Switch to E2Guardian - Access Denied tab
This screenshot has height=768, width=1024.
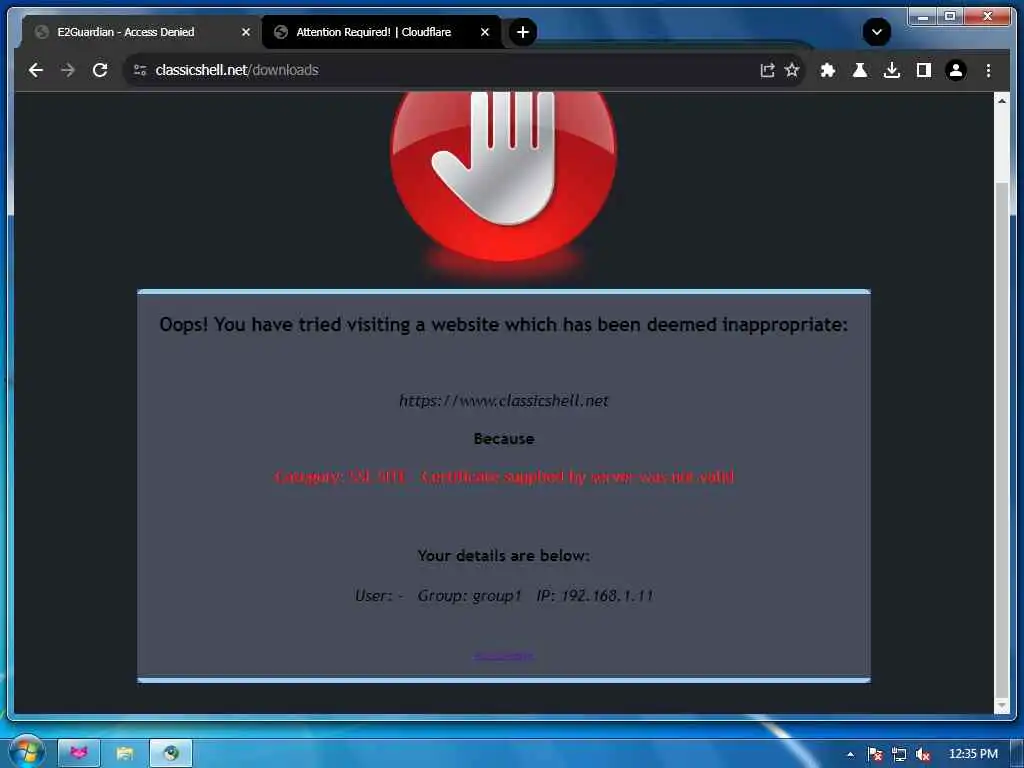(x=136, y=32)
